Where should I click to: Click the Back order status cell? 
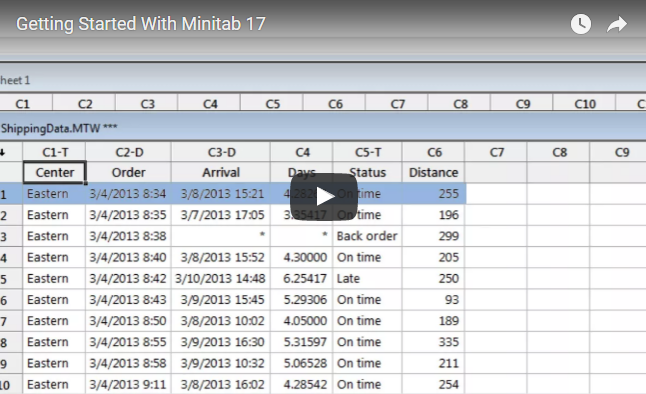tap(367, 236)
